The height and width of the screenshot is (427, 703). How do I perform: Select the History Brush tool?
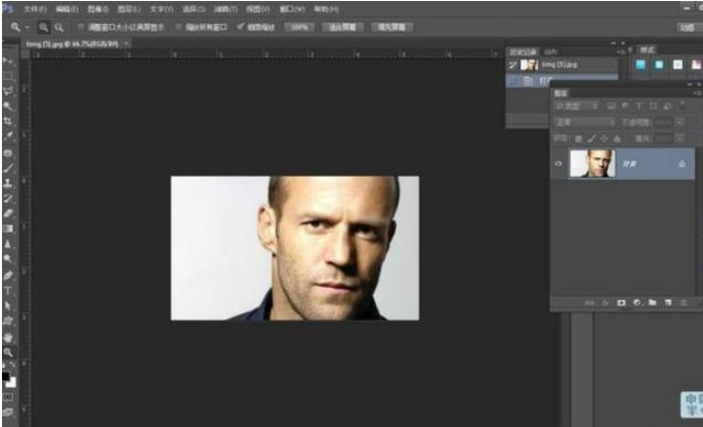(x=8, y=198)
